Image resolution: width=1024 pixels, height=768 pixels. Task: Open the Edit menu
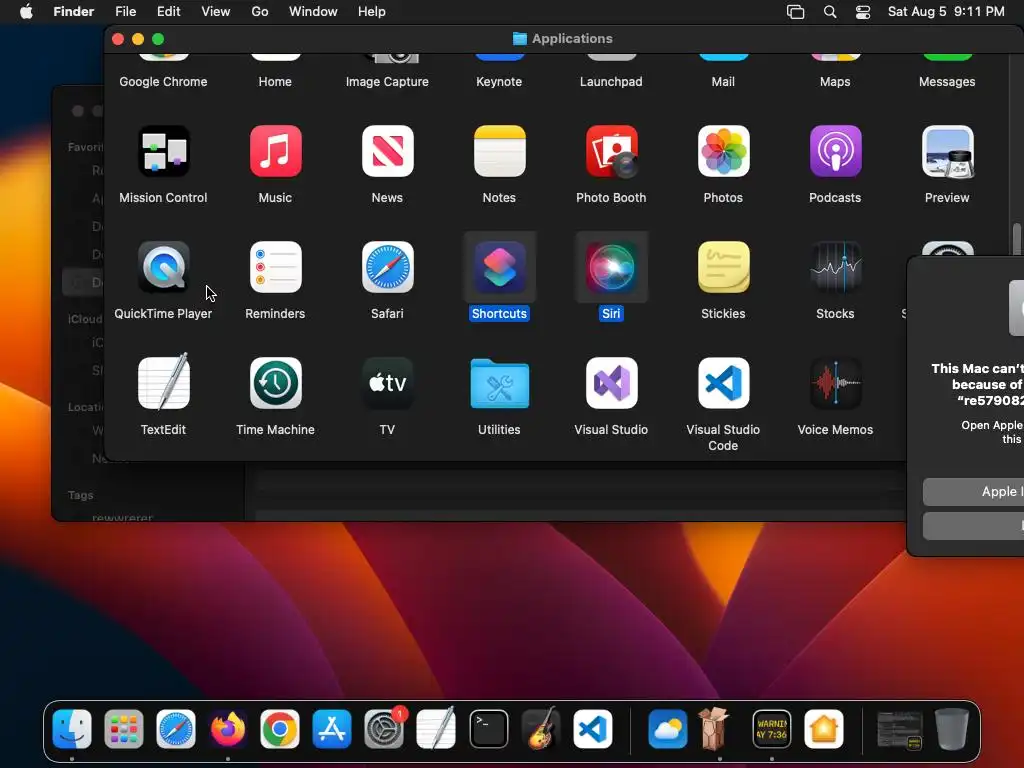point(168,12)
